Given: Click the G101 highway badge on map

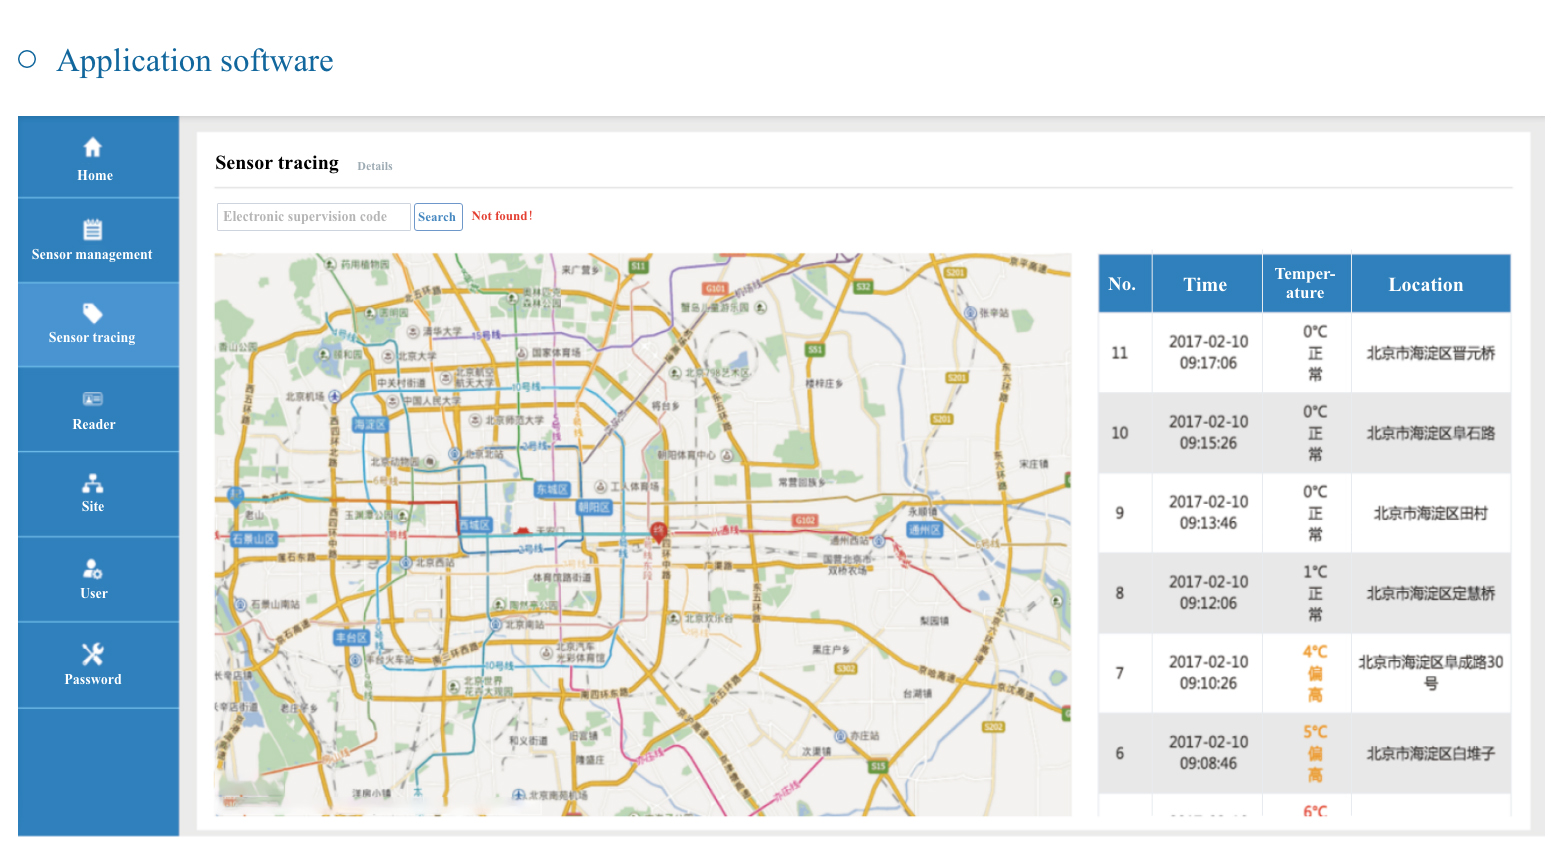Looking at the screenshot, I should [x=715, y=288].
